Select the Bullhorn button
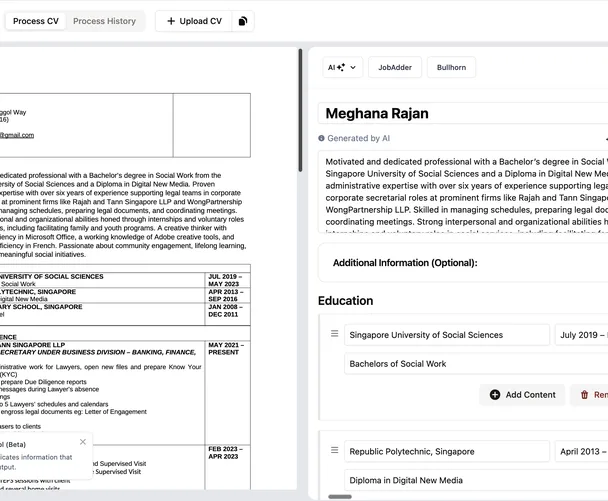The width and height of the screenshot is (608, 501). (451, 67)
